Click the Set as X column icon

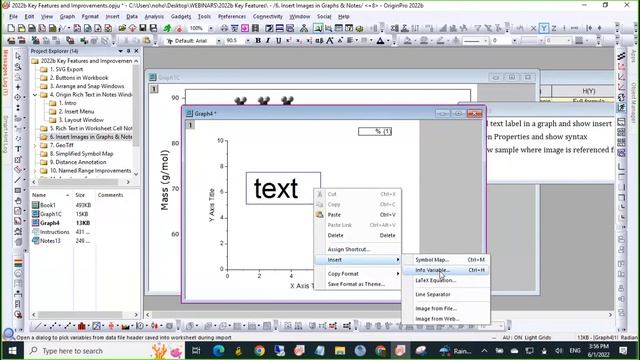(x=533, y=28)
